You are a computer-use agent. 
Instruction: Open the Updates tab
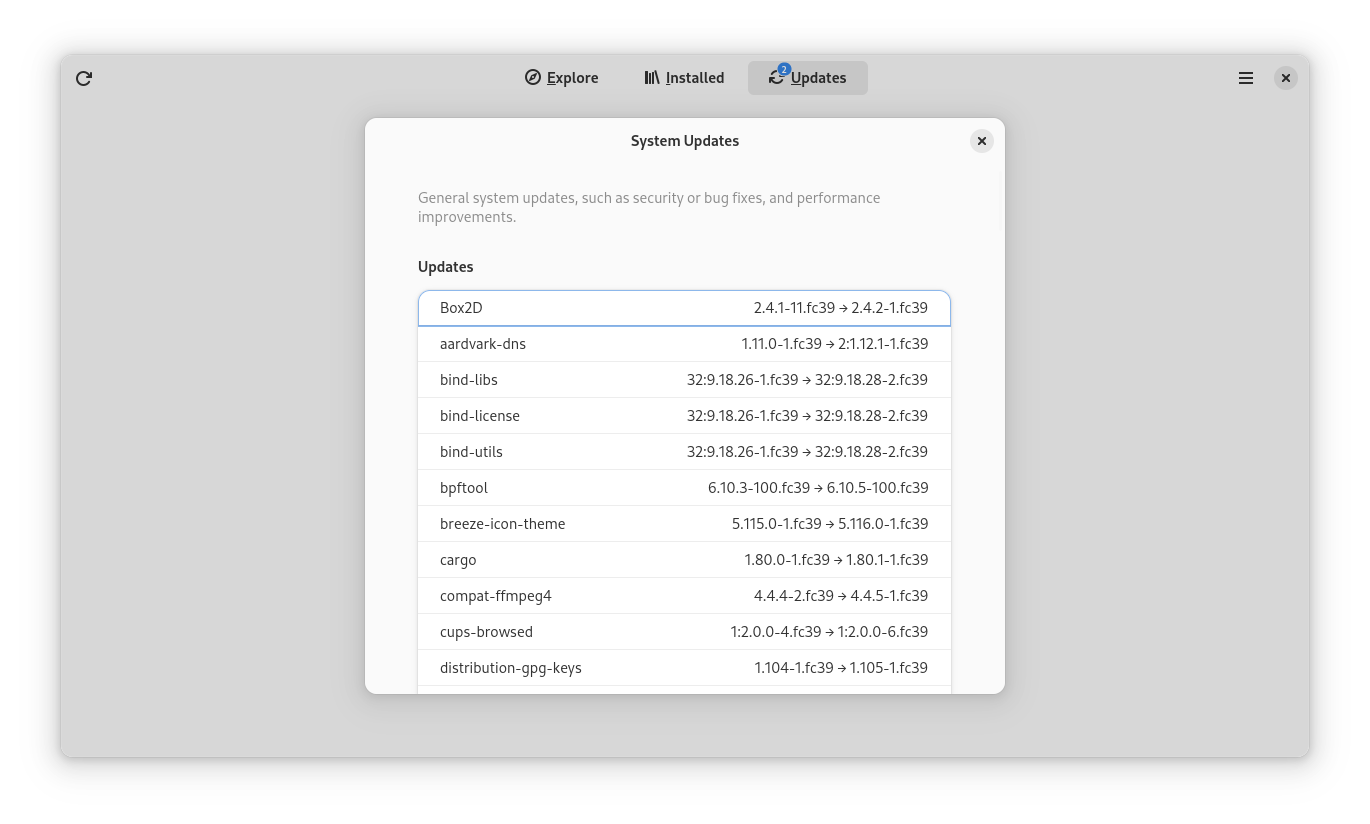(x=807, y=78)
